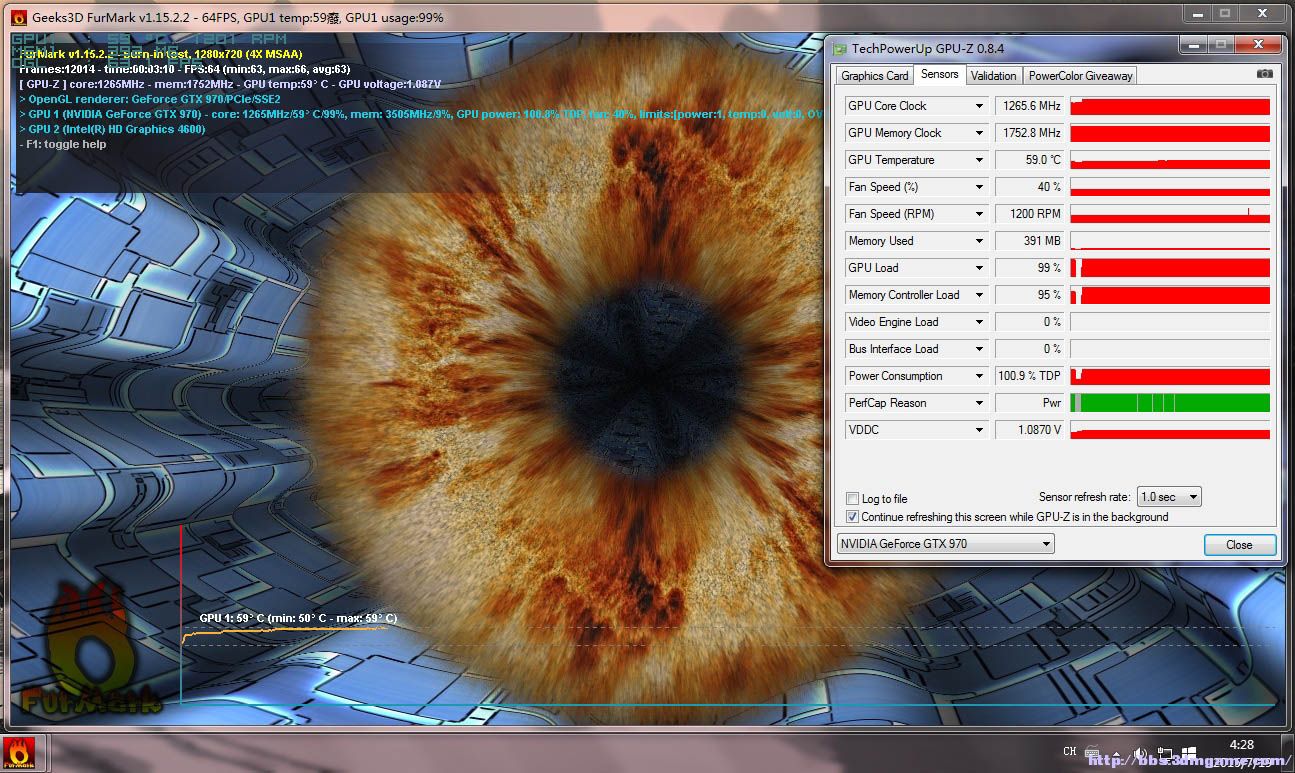This screenshot has width=1295, height=773.
Task: Click the CH language indicator
Action: click(x=1070, y=752)
